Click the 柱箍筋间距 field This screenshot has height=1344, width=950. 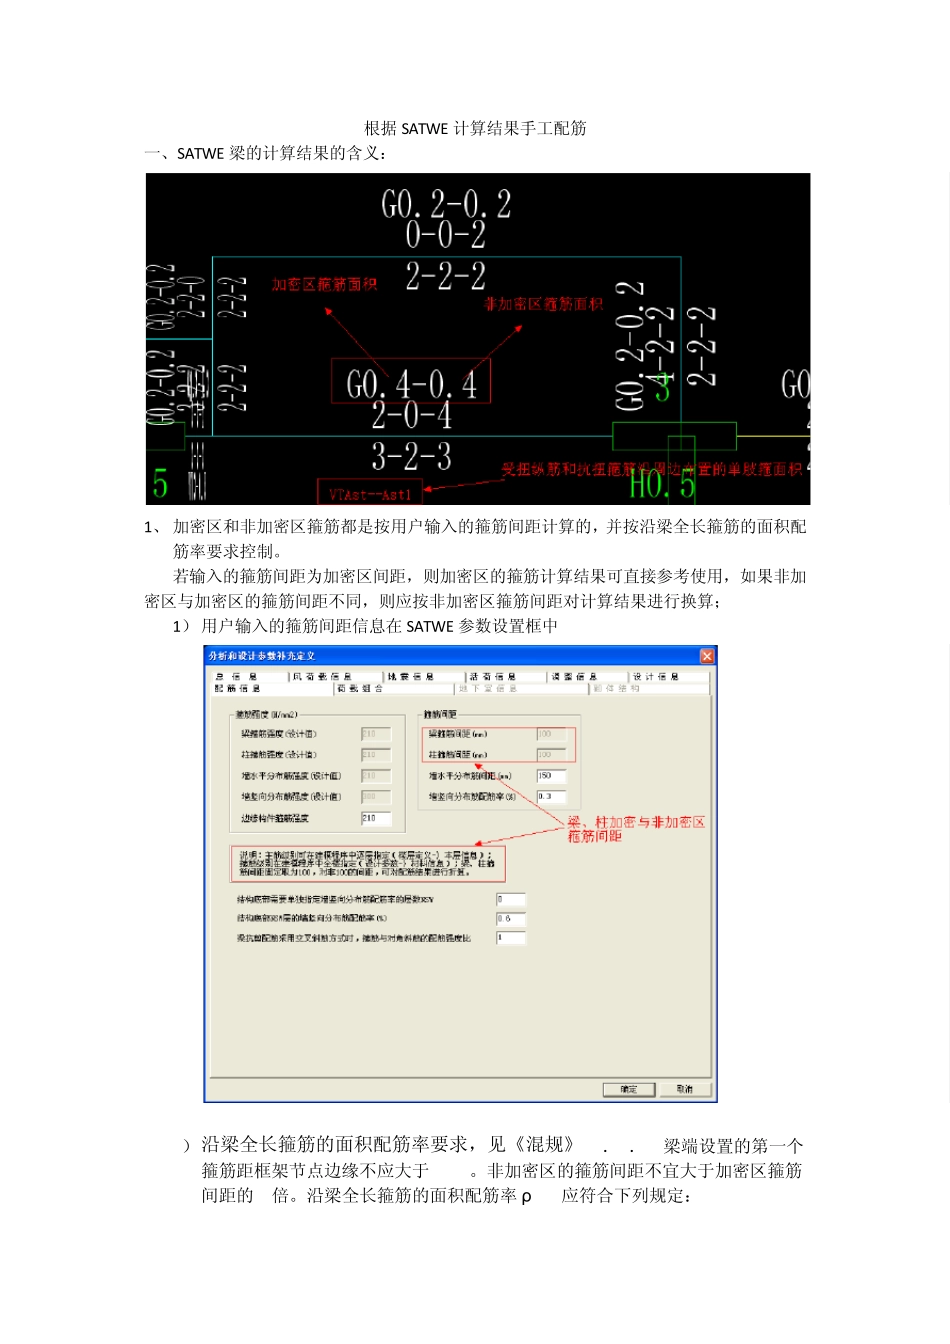(551, 755)
